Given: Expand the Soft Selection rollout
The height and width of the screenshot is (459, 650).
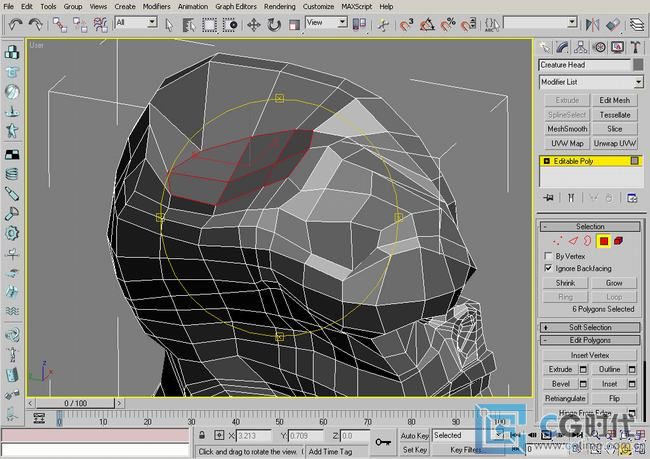Looking at the screenshot, I should click(x=590, y=327).
